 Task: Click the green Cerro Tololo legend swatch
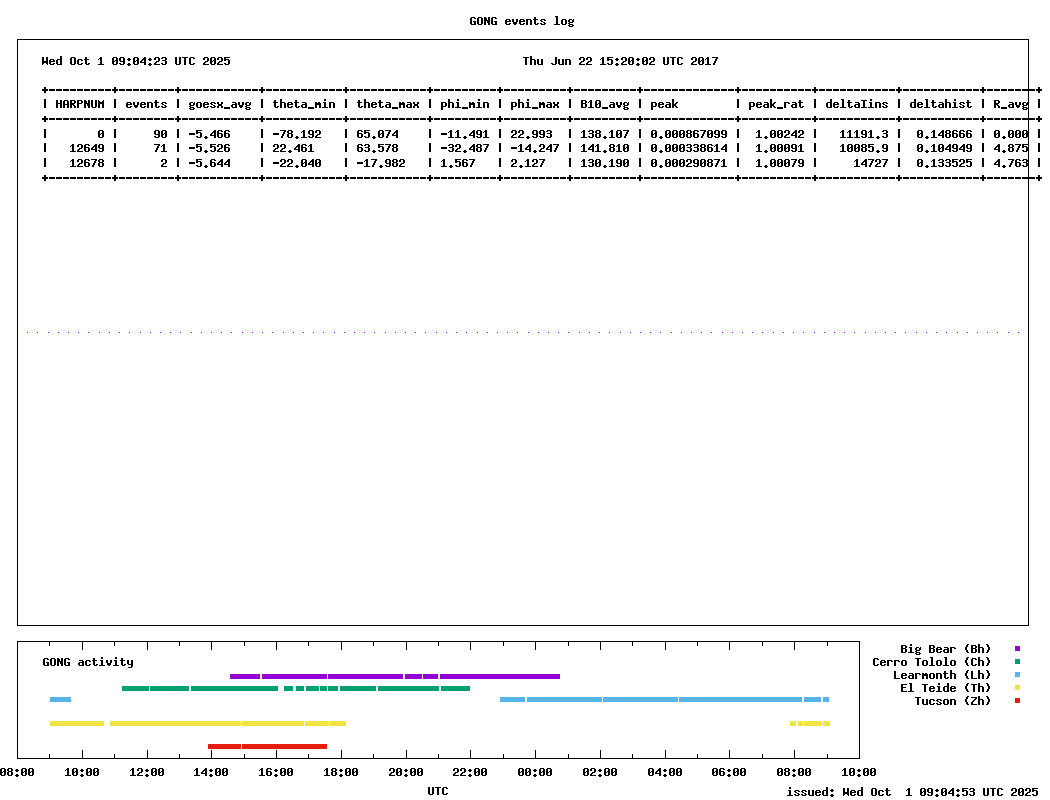pos(1017,662)
